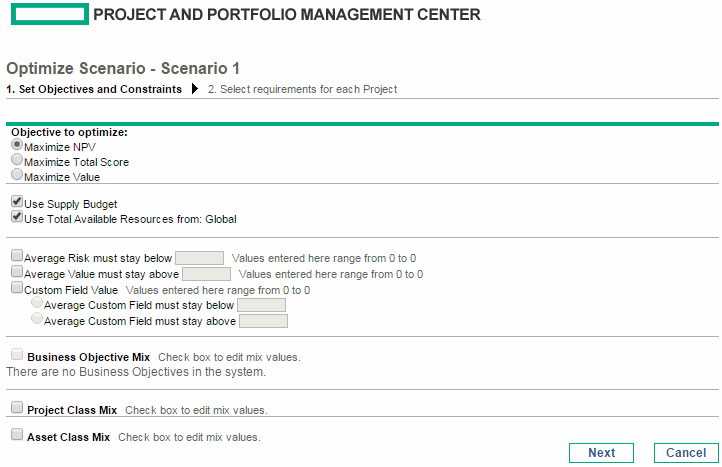Uncheck Use Supply Budget checkbox
This screenshot has height=467, width=722.
tap(17, 202)
